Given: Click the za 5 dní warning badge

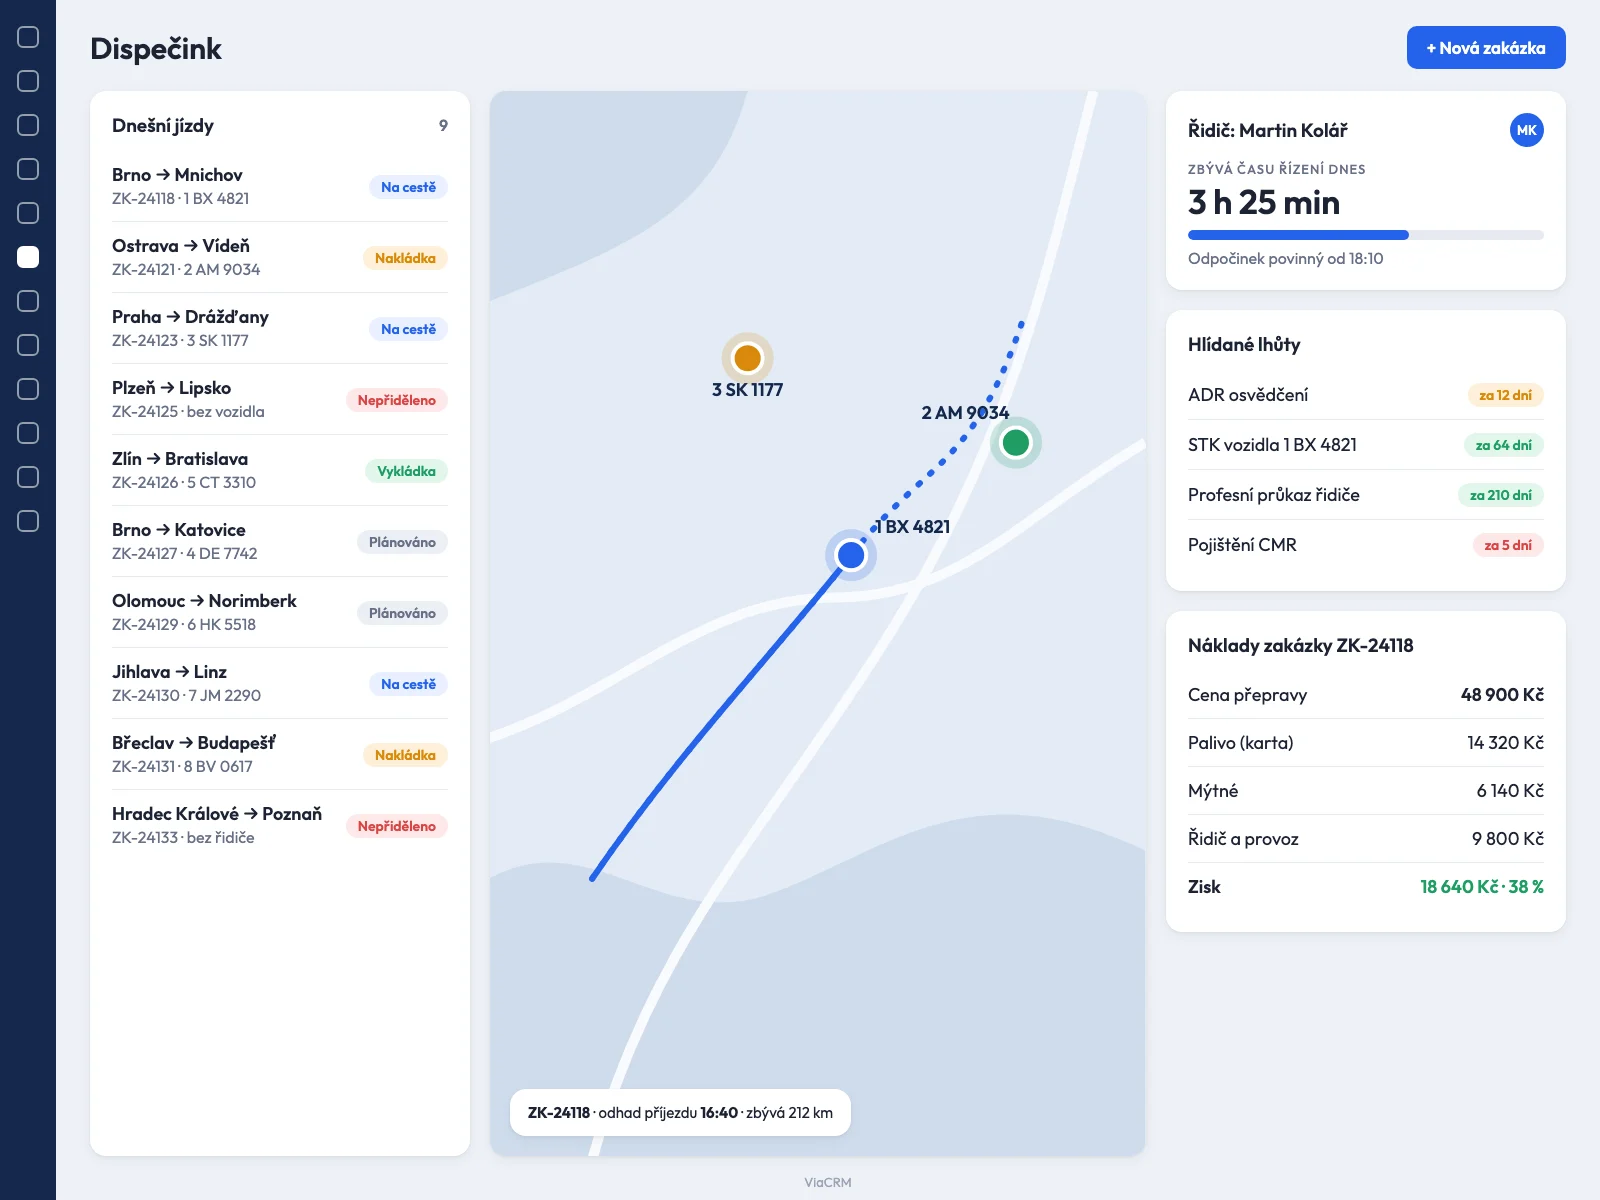Looking at the screenshot, I should tap(1508, 545).
